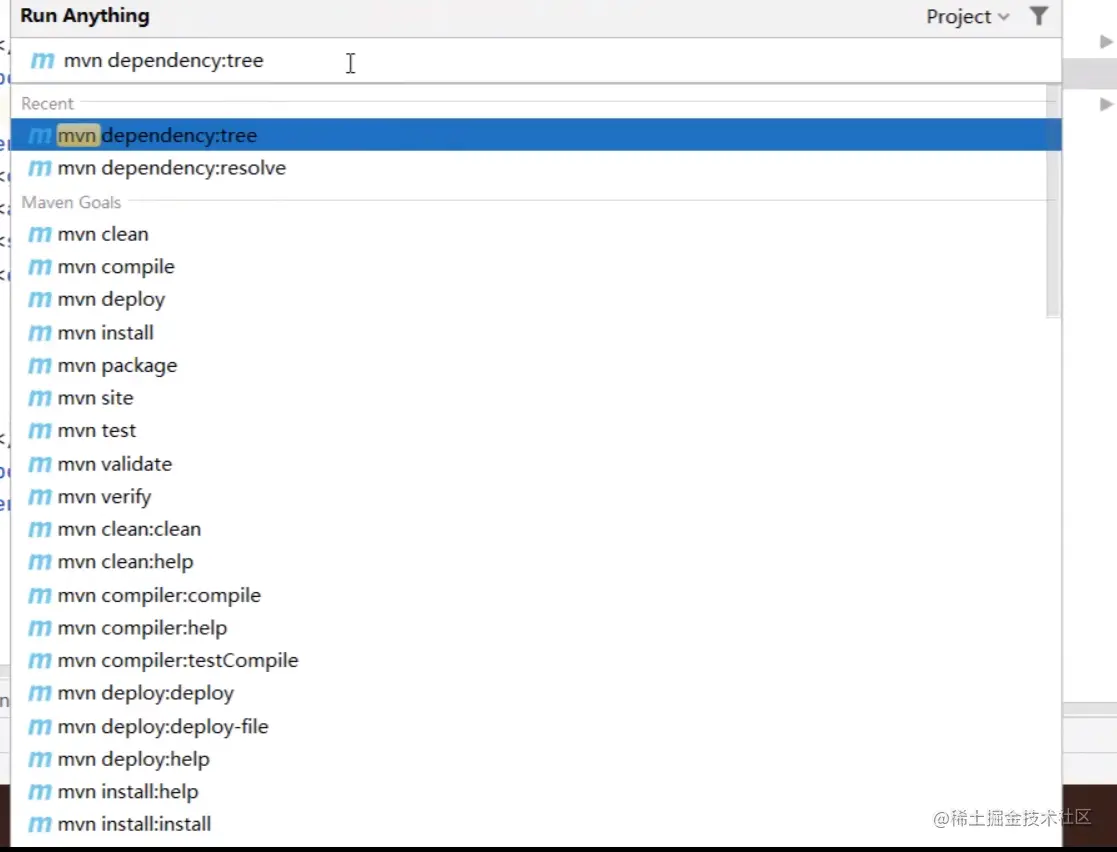Click Maven icon beside mvn clean:help
The height and width of the screenshot is (852, 1117).
pyautogui.click(x=39, y=562)
